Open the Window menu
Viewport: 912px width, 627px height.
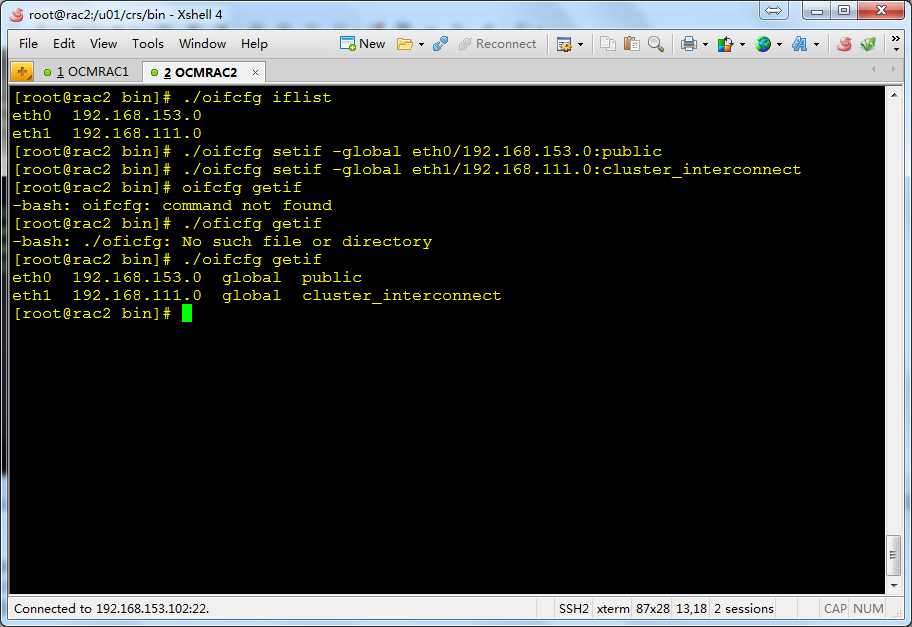point(202,44)
